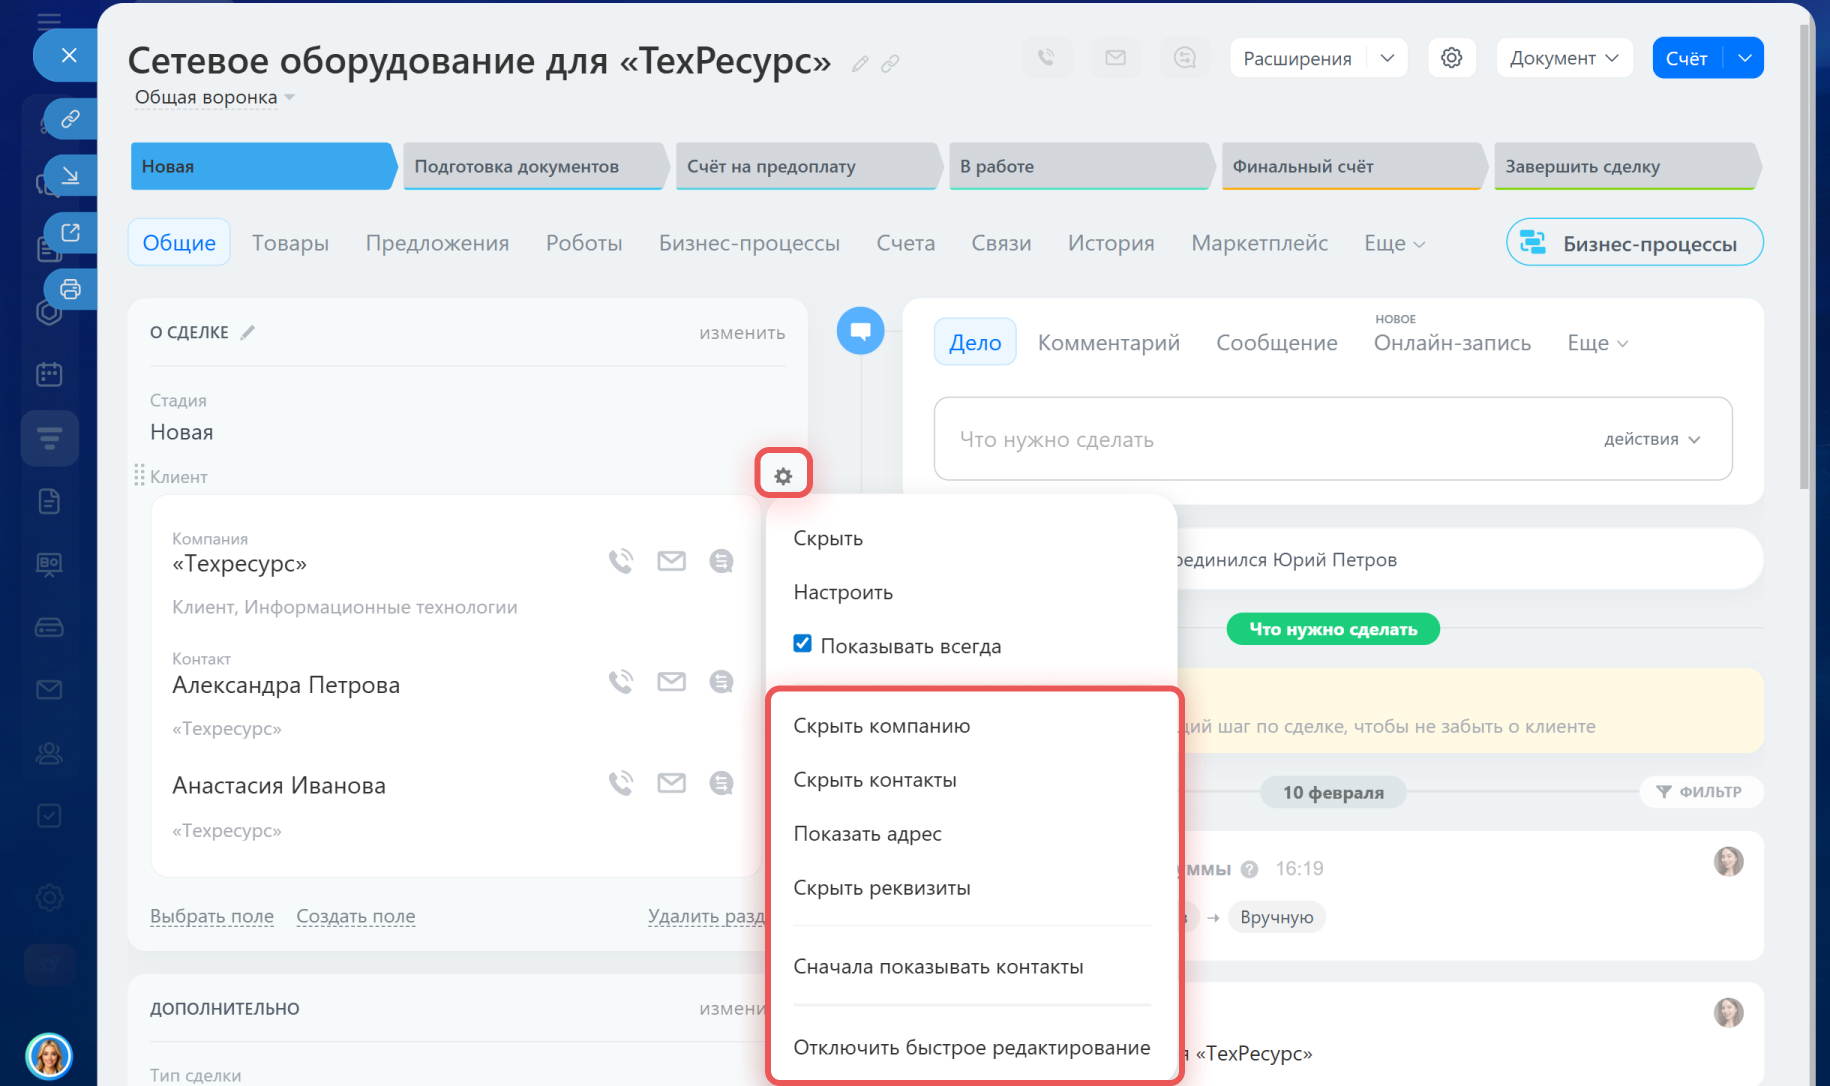This screenshot has width=1830, height=1086.
Task: Click the phone icon for «Техресурс» company
Action: point(621,561)
